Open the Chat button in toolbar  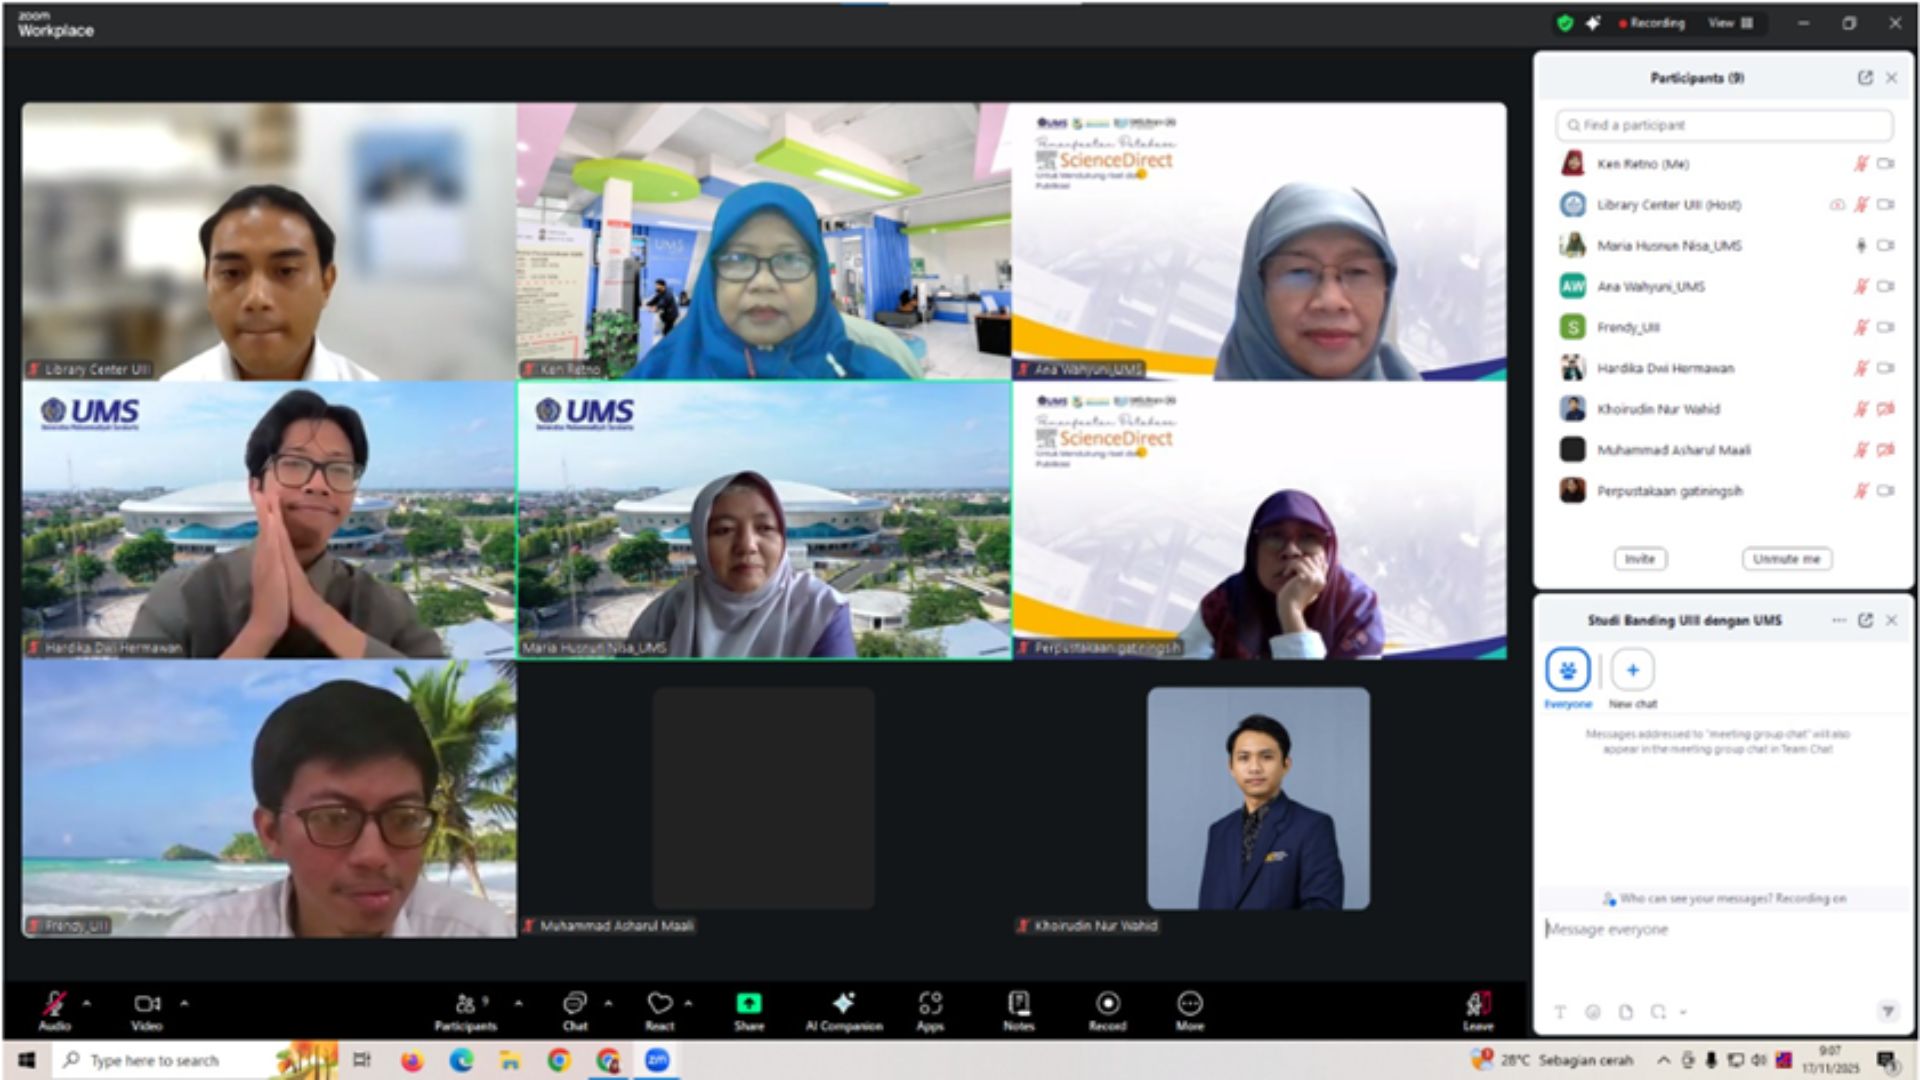point(575,1009)
